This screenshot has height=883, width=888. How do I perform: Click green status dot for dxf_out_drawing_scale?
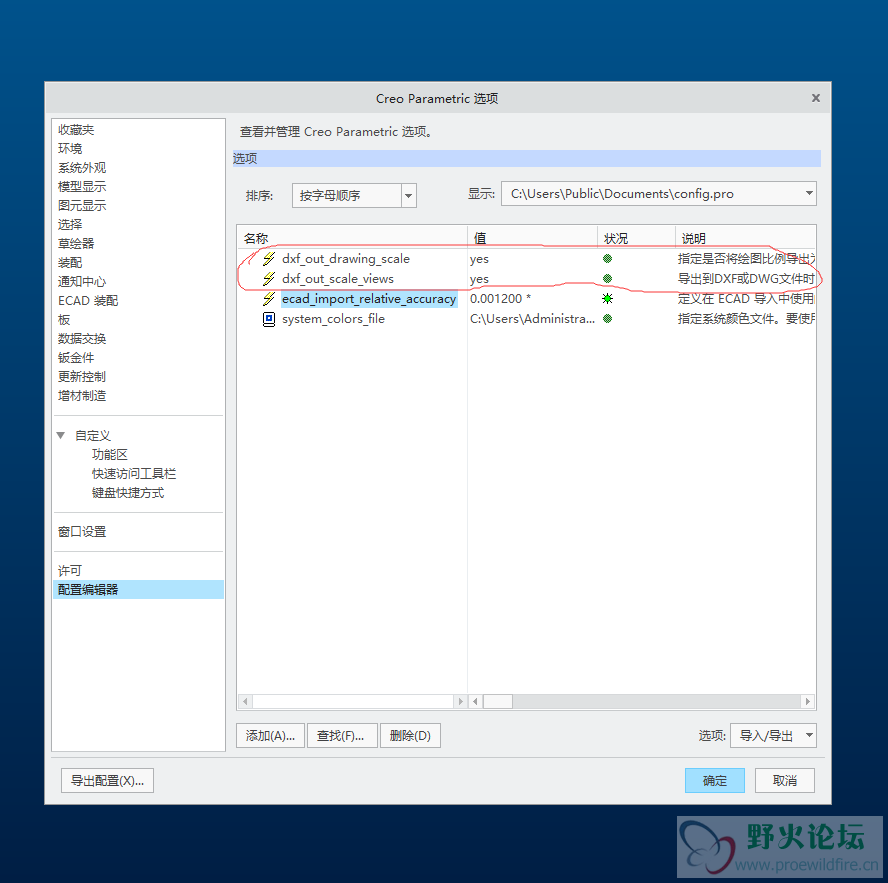pyautogui.click(x=607, y=259)
